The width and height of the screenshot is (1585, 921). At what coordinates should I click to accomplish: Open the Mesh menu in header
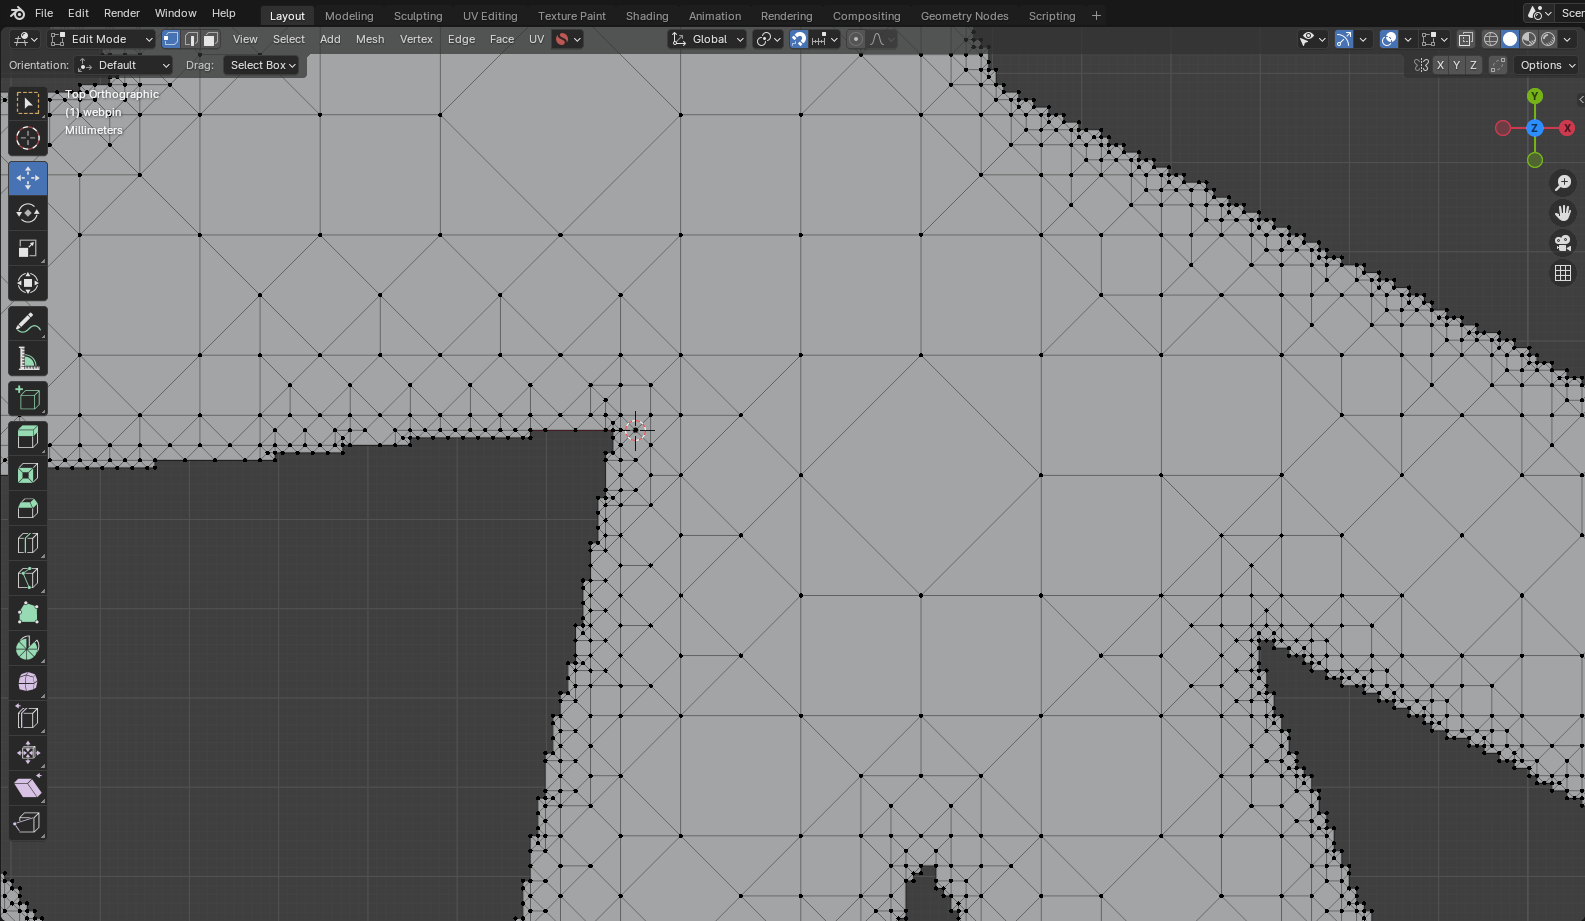370,39
